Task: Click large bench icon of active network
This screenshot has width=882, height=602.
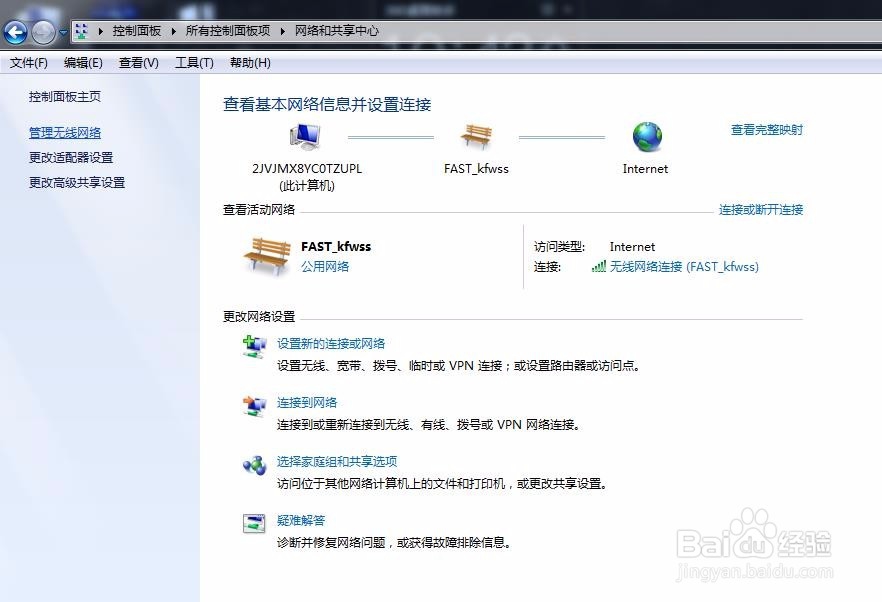Action: 267,257
